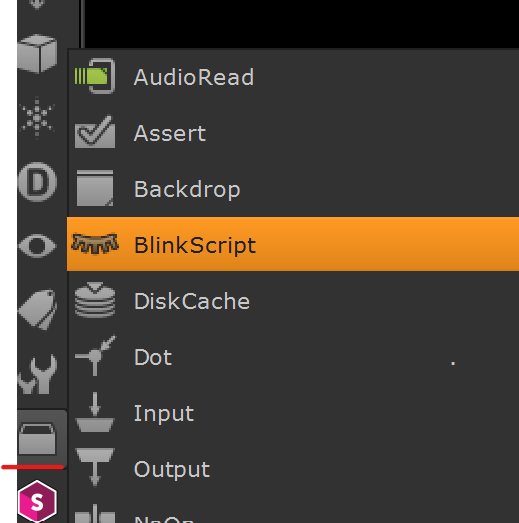Open the Other nodes box toolbar icon
Screen dimensions: 519x523
(37, 438)
